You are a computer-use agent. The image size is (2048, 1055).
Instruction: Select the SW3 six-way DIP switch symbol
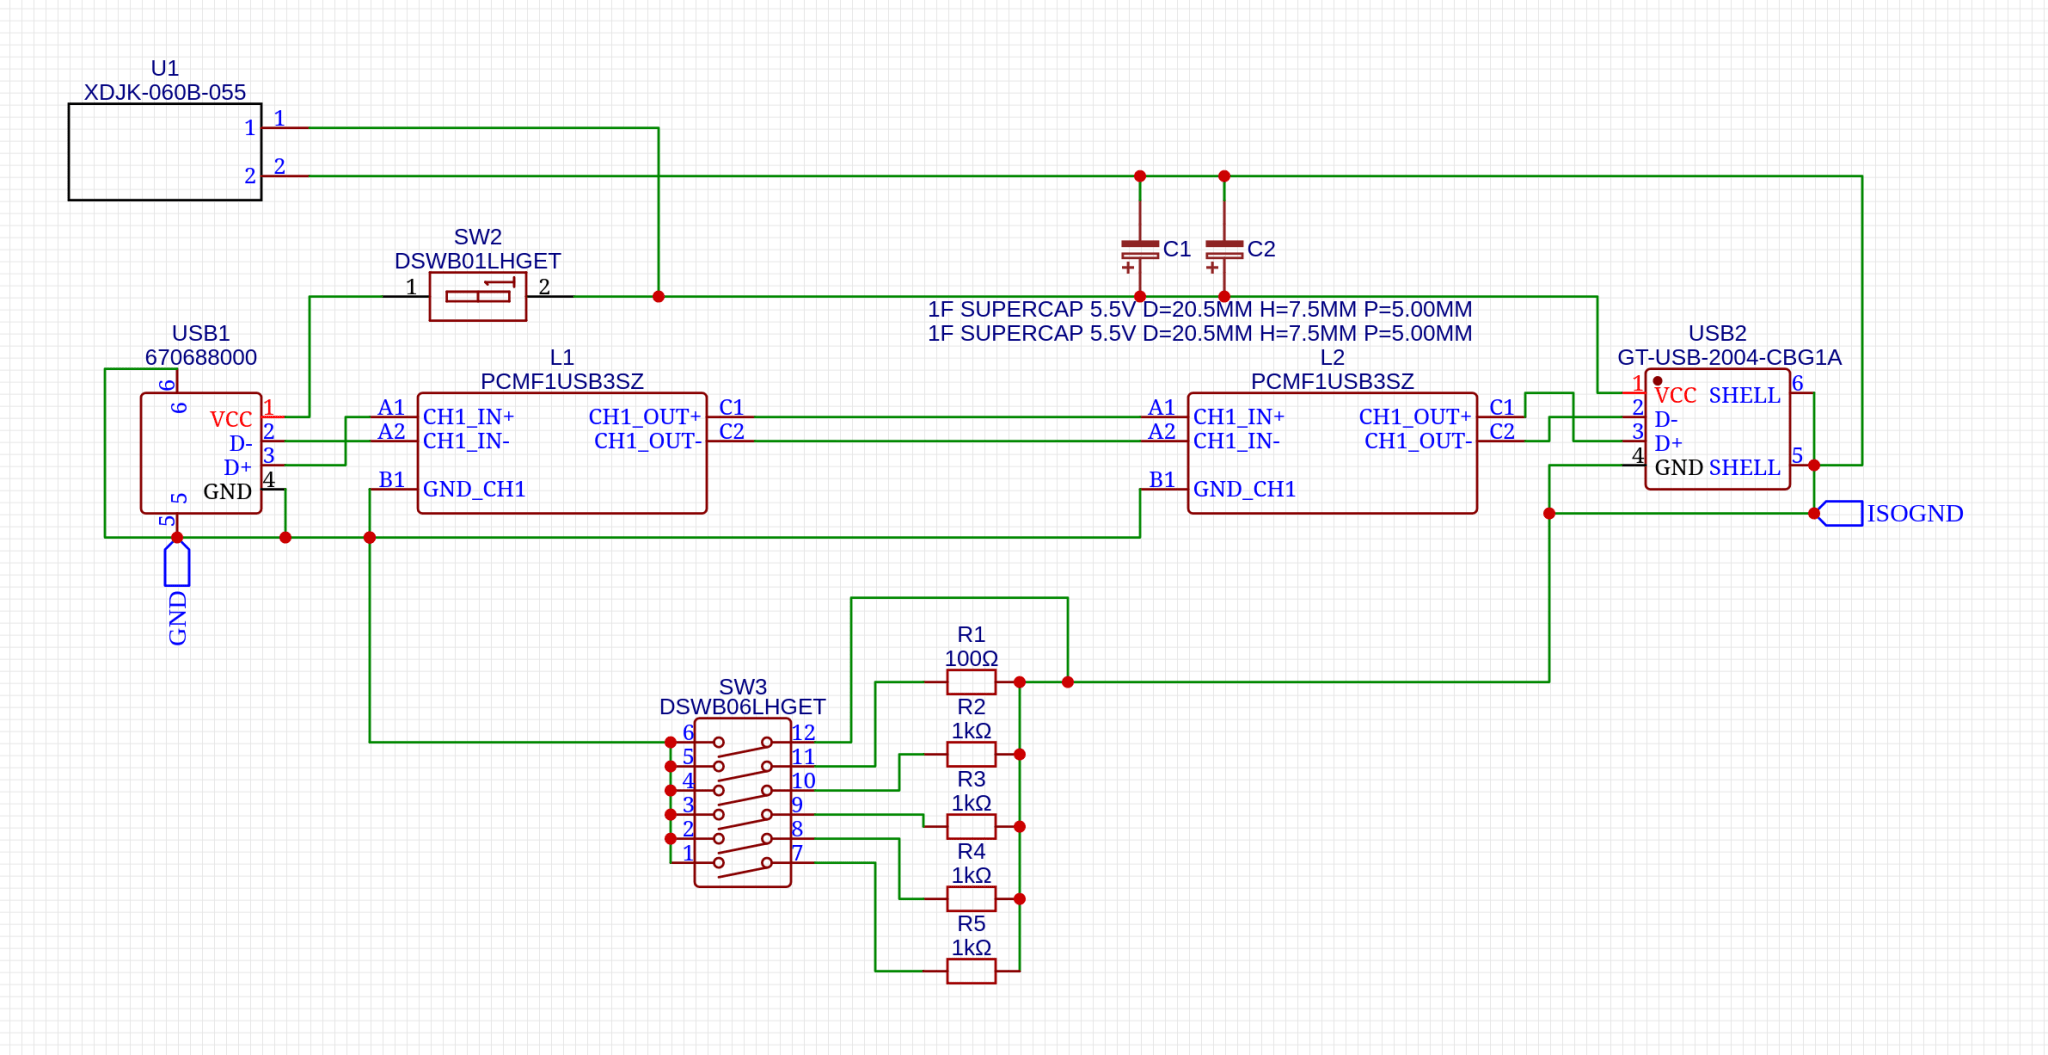[x=743, y=802]
